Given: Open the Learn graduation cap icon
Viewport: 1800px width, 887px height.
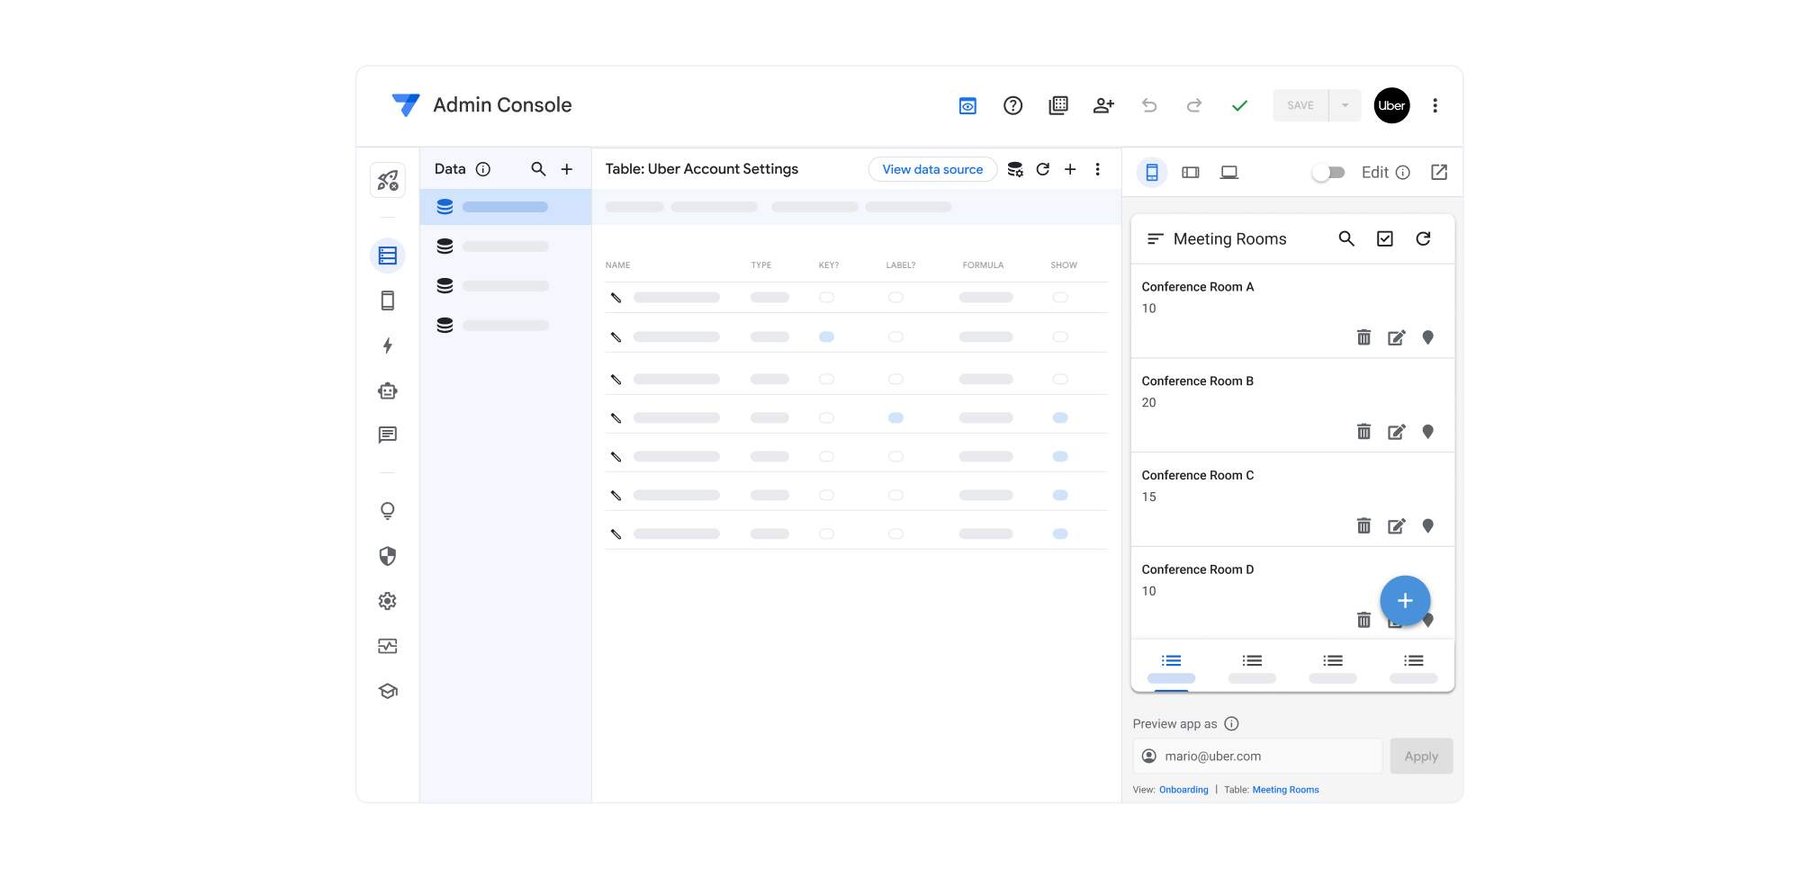Looking at the screenshot, I should click(x=387, y=691).
